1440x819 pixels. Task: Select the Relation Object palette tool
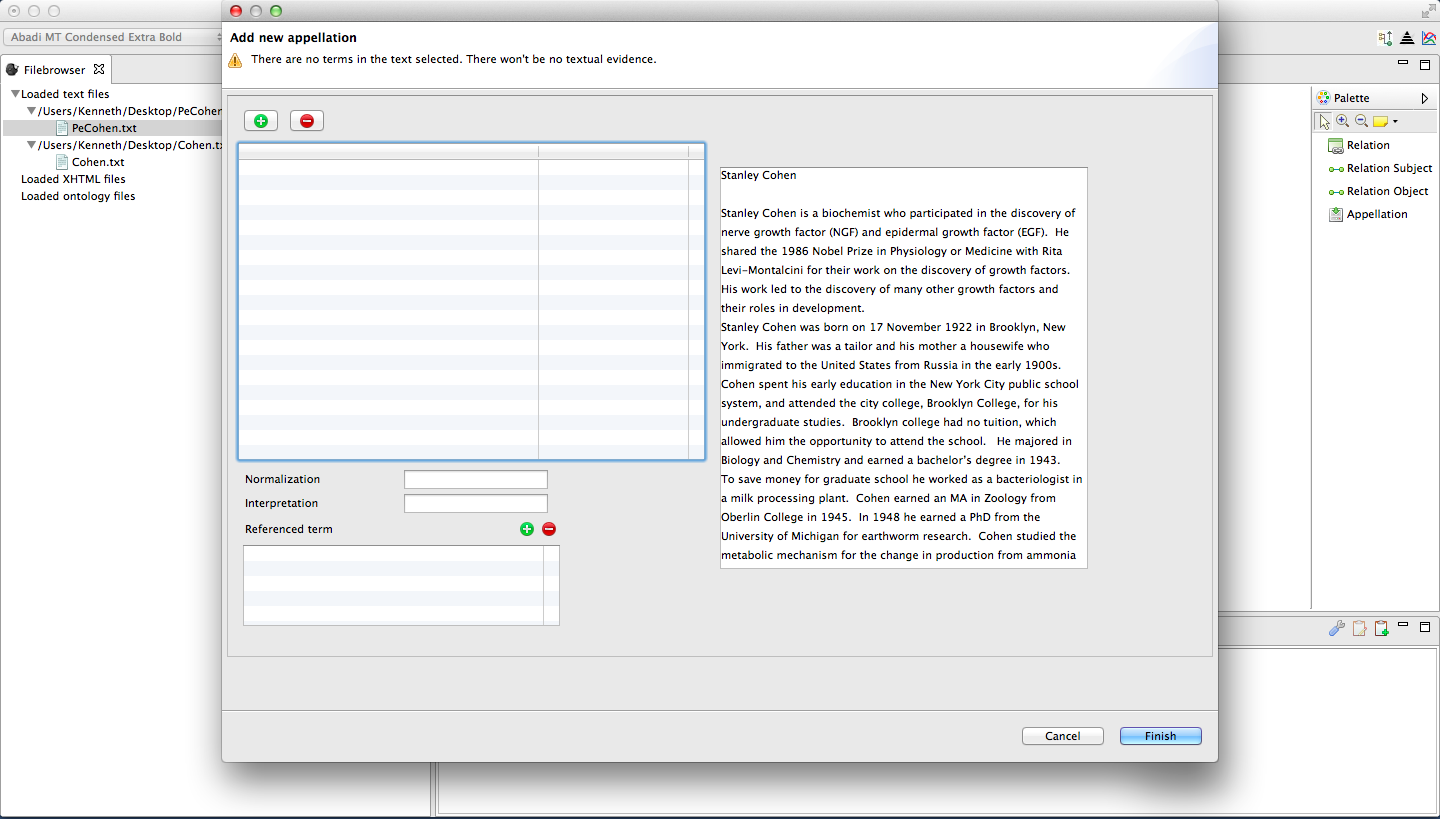[x=1378, y=191]
